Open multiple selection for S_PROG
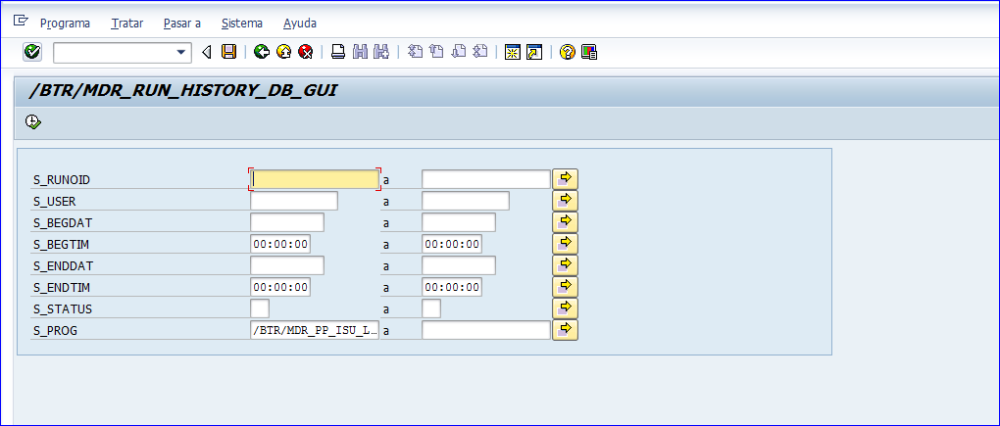 pos(565,330)
